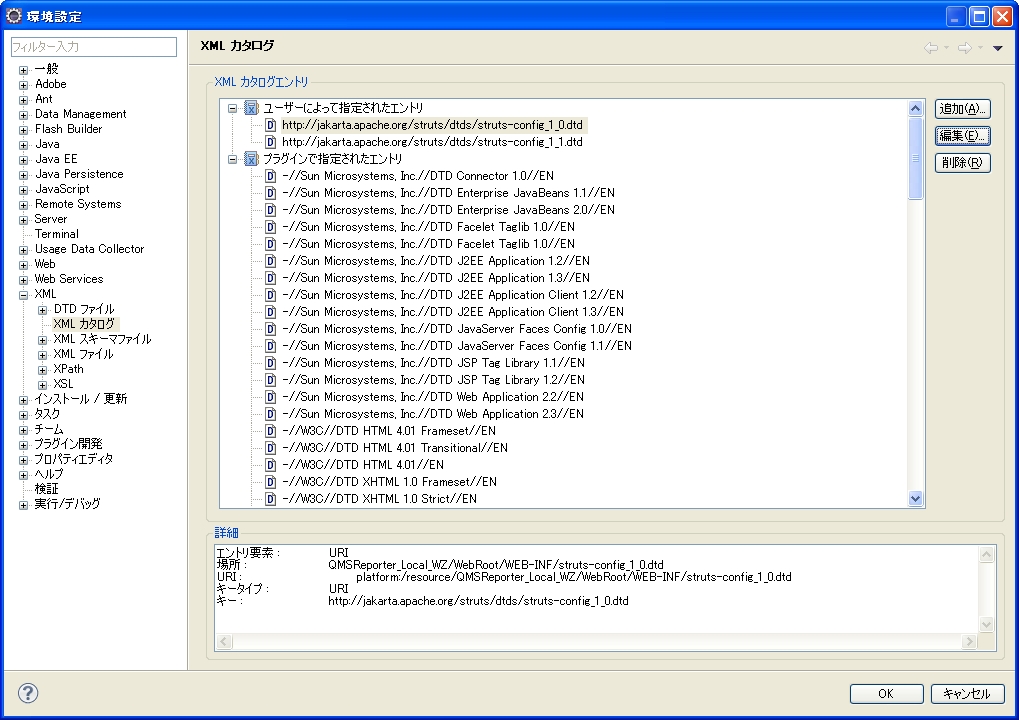This screenshot has width=1019, height=720.
Task: Expand the Flash Builder category
Action: pos(23,130)
